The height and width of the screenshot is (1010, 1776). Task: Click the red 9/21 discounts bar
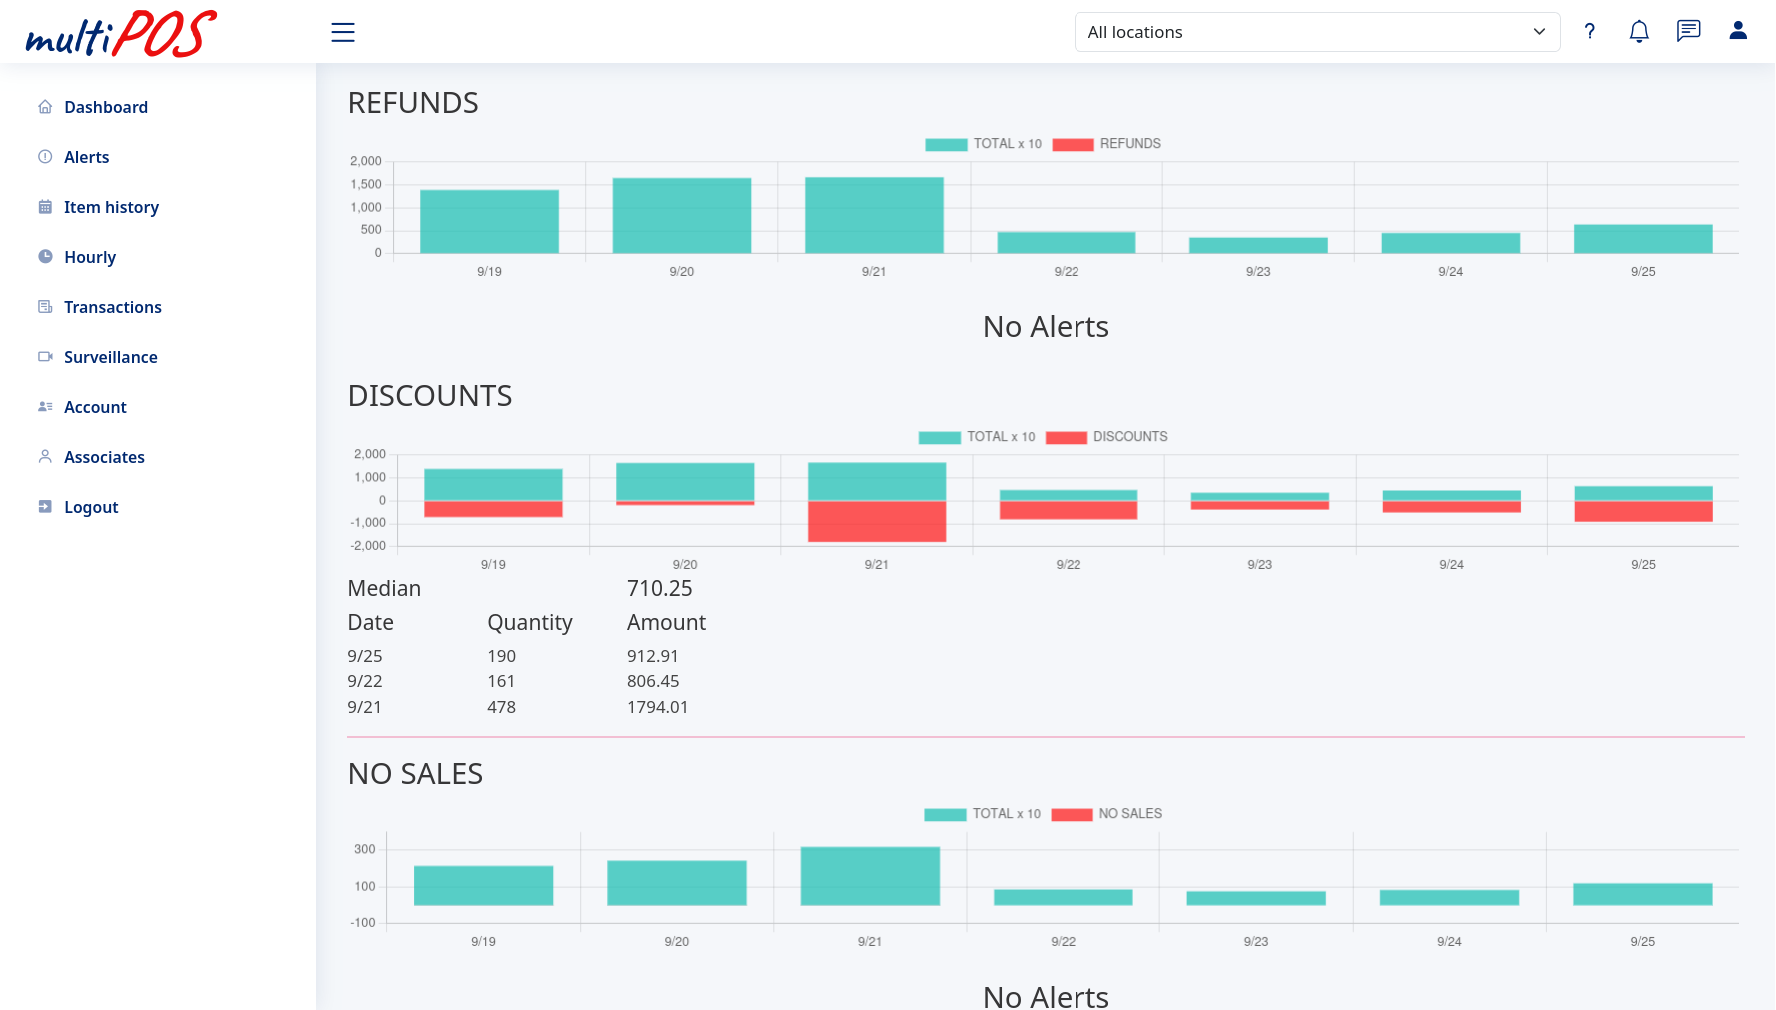(876, 521)
